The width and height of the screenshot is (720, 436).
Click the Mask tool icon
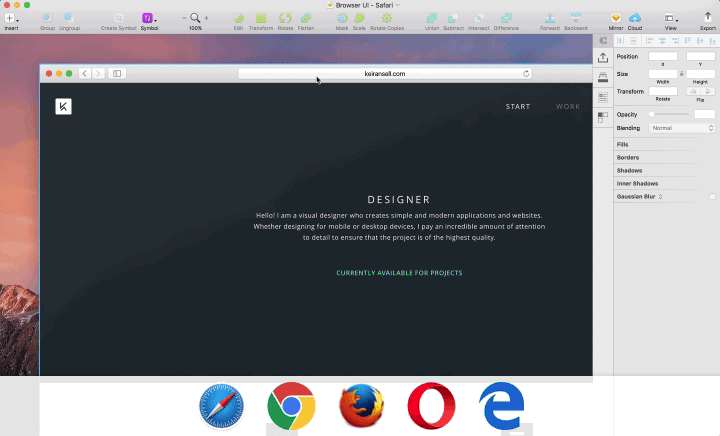342,18
